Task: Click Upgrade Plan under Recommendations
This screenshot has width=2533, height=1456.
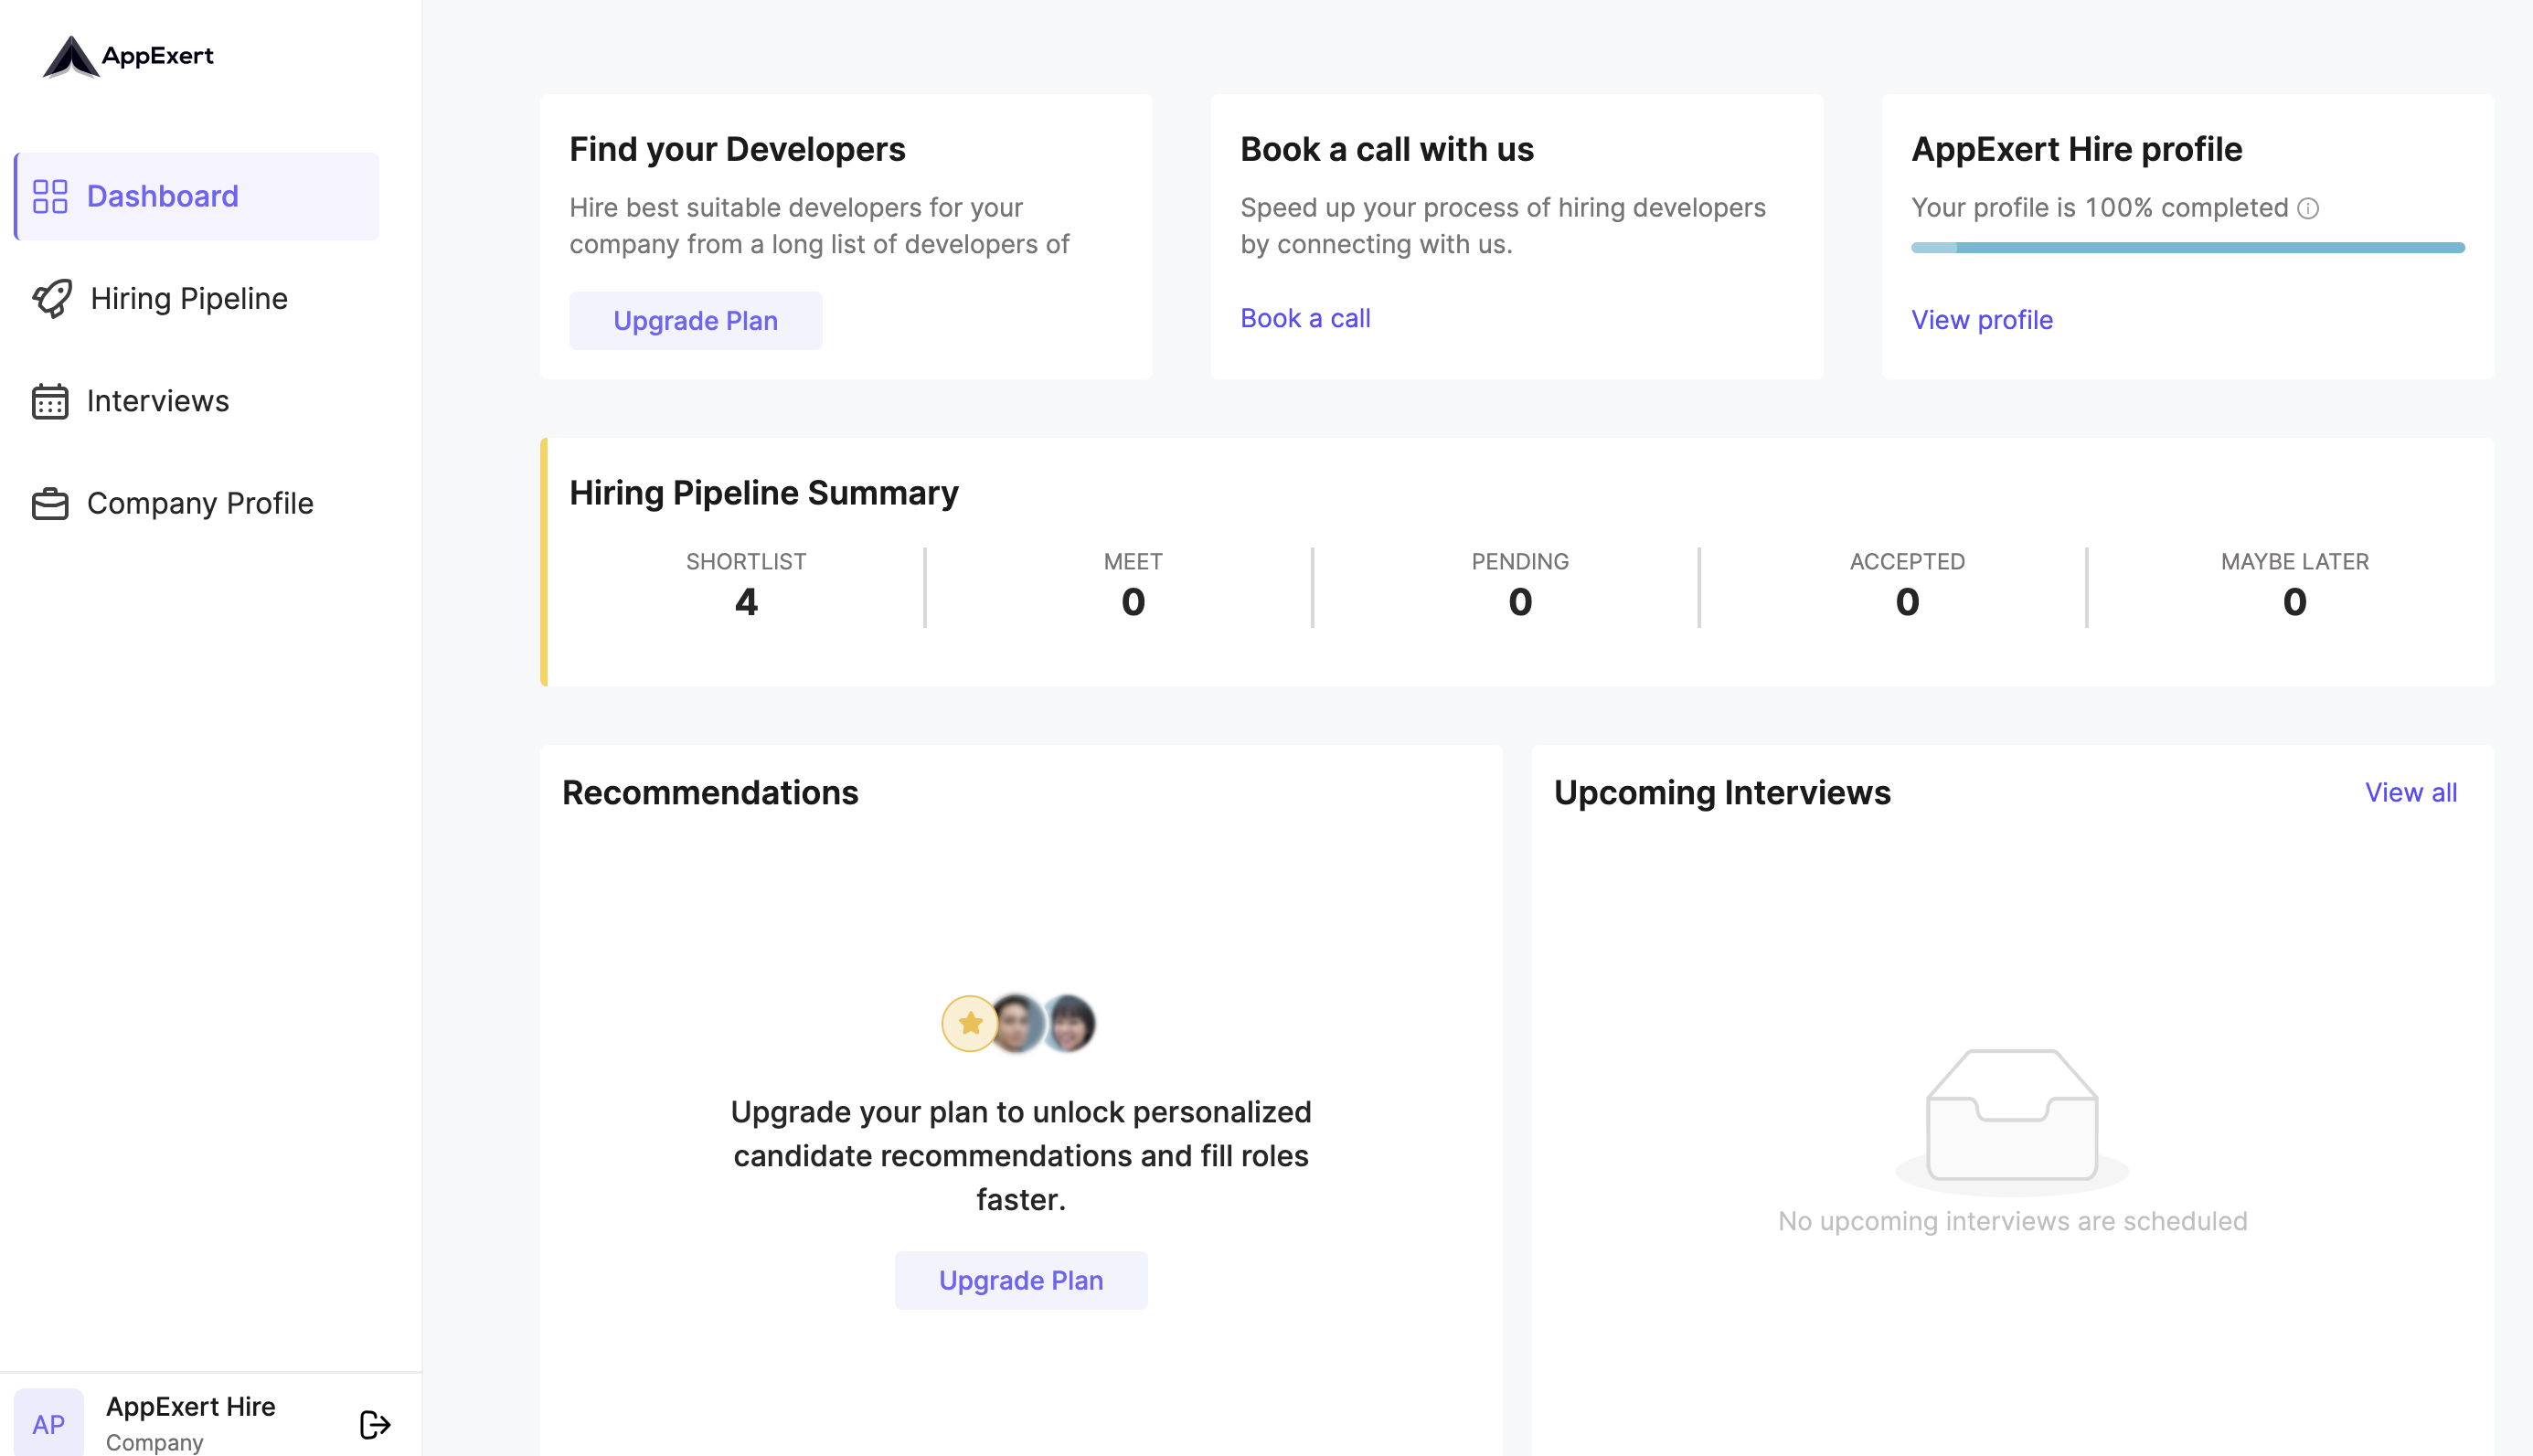Action: click(x=1021, y=1280)
